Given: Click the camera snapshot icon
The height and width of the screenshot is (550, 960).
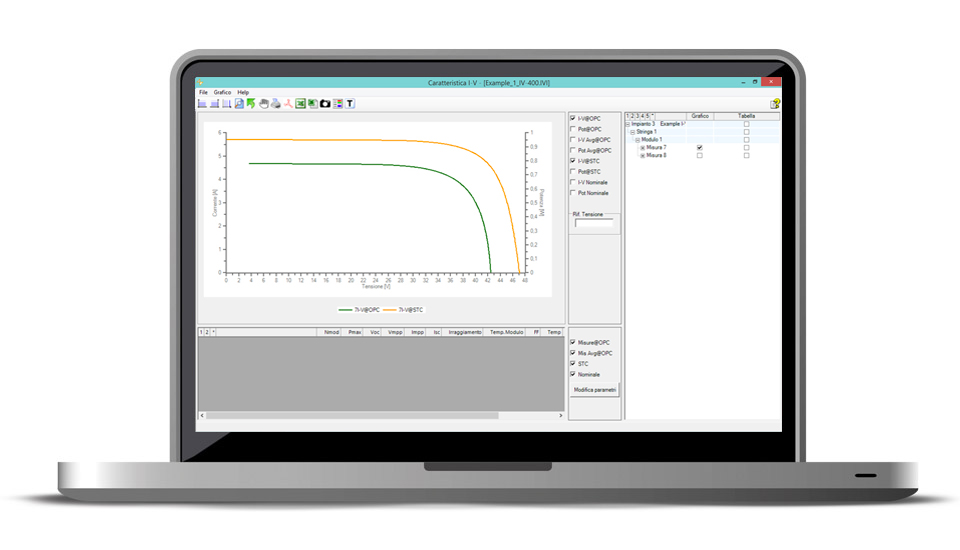Looking at the screenshot, I should (325, 103).
